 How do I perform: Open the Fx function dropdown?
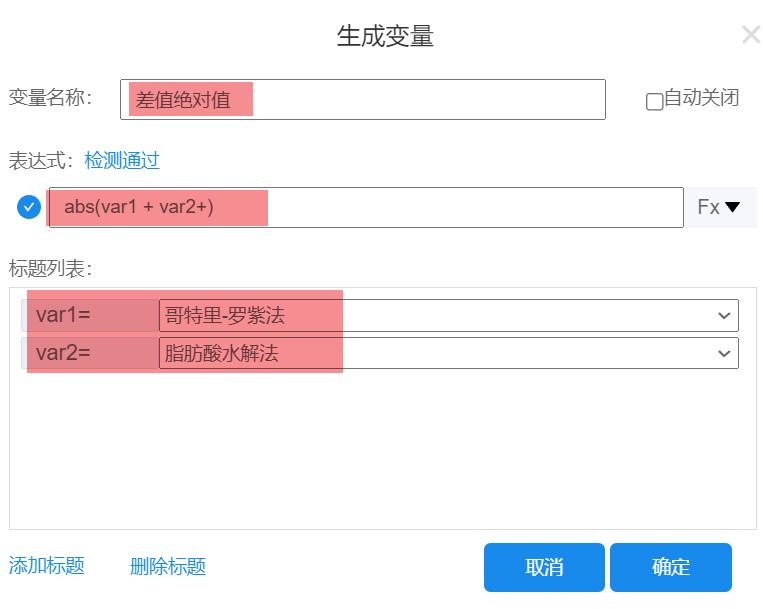click(x=719, y=207)
